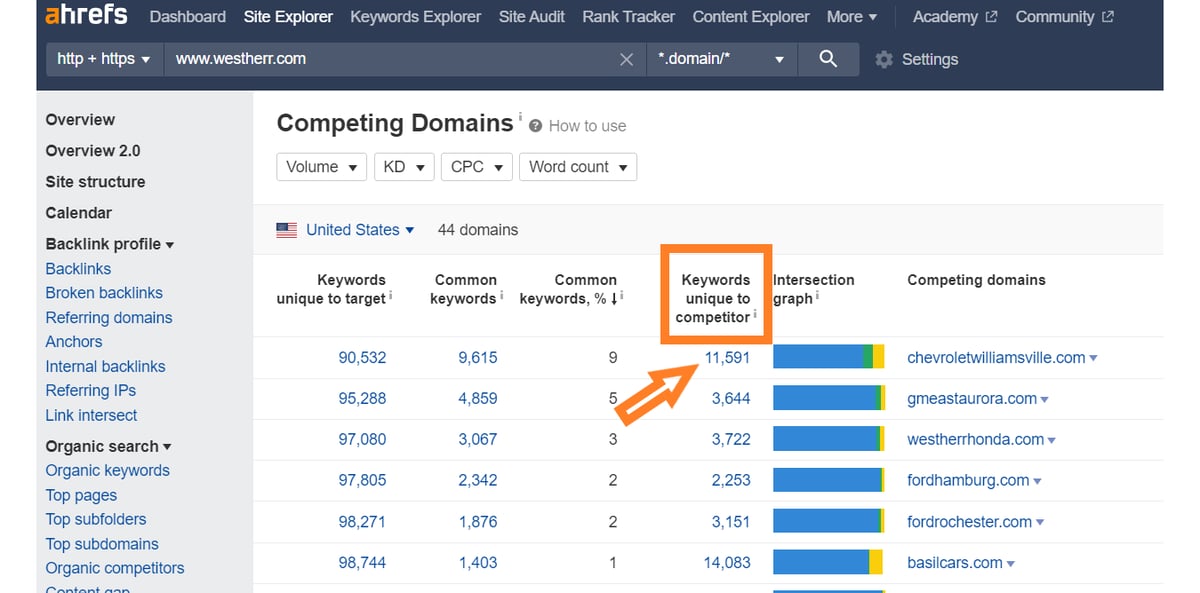The image size is (1200, 593).
Task: Click the ahrefs logo
Action: click(x=85, y=16)
